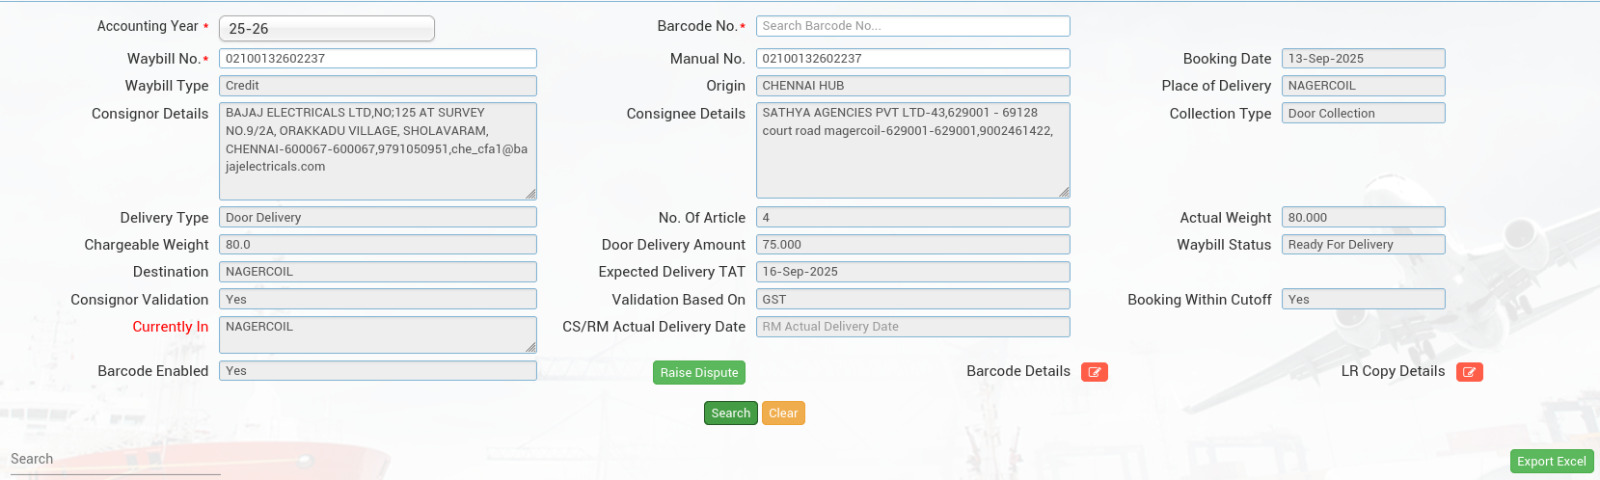1600x480 pixels.
Task: Open the Accounting Year dropdown
Action: pos(326,29)
